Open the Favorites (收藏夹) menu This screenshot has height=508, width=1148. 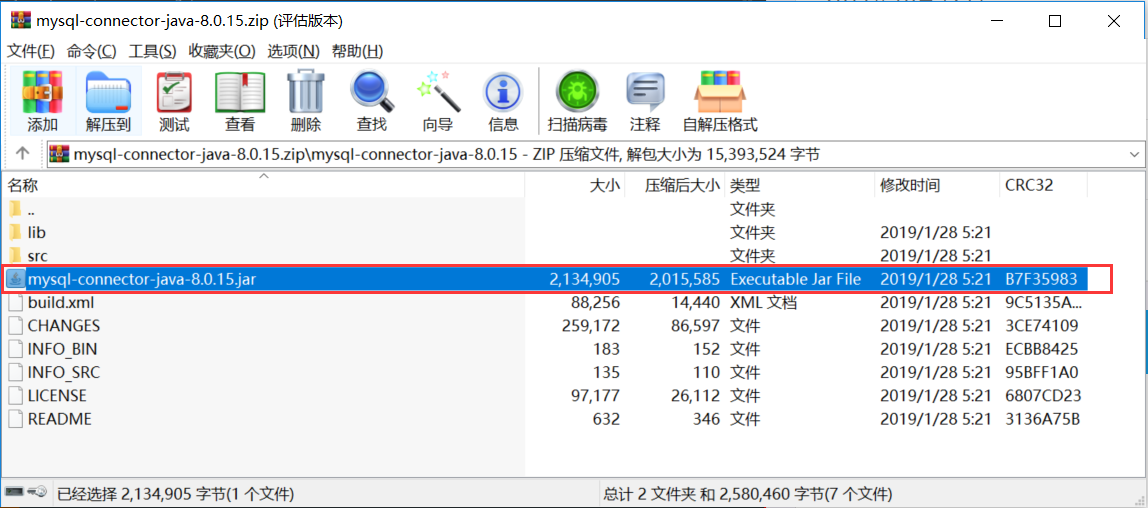click(222, 51)
